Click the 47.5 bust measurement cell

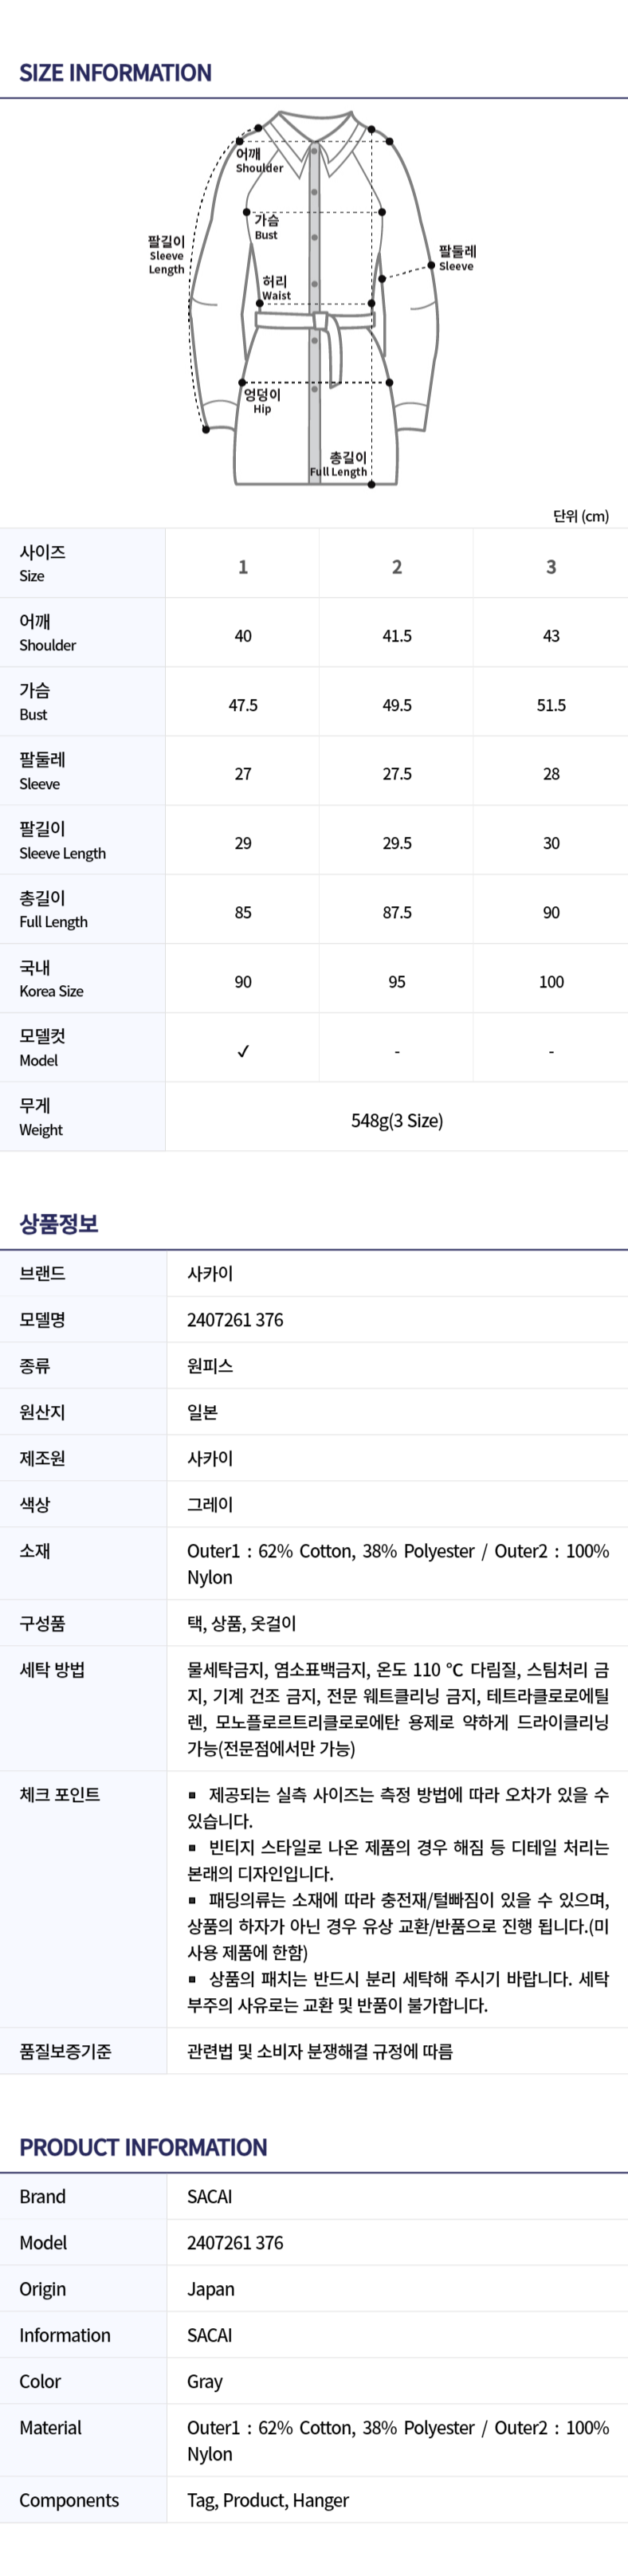[x=243, y=705]
